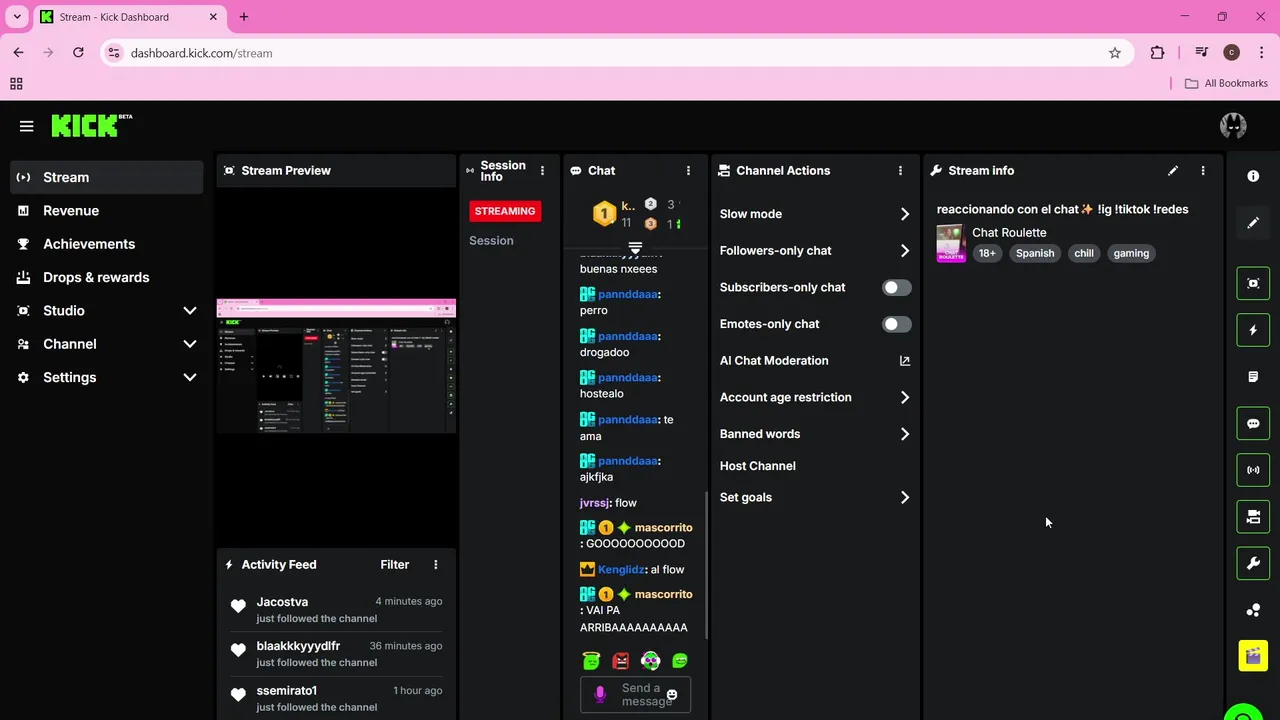Open Session Info three-dot menu
The width and height of the screenshot is (1280, 720).
pos(543,171)
